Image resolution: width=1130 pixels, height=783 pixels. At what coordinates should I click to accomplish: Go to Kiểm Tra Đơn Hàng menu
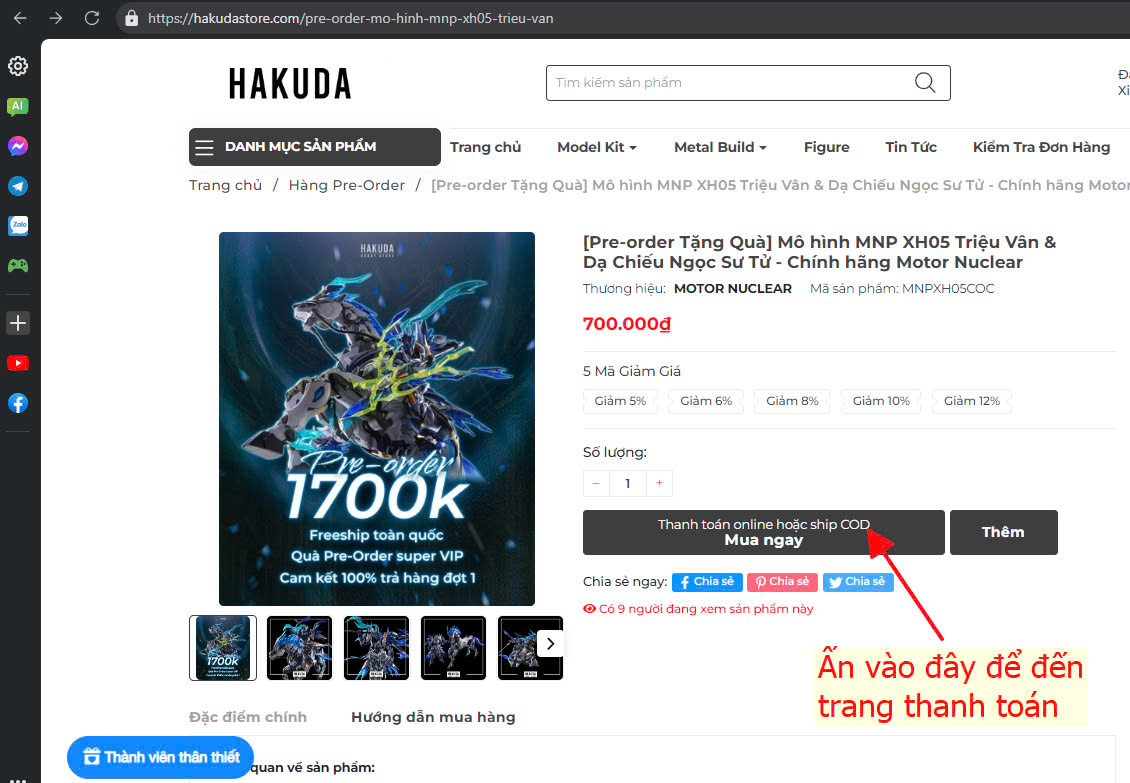(1041, 147)
